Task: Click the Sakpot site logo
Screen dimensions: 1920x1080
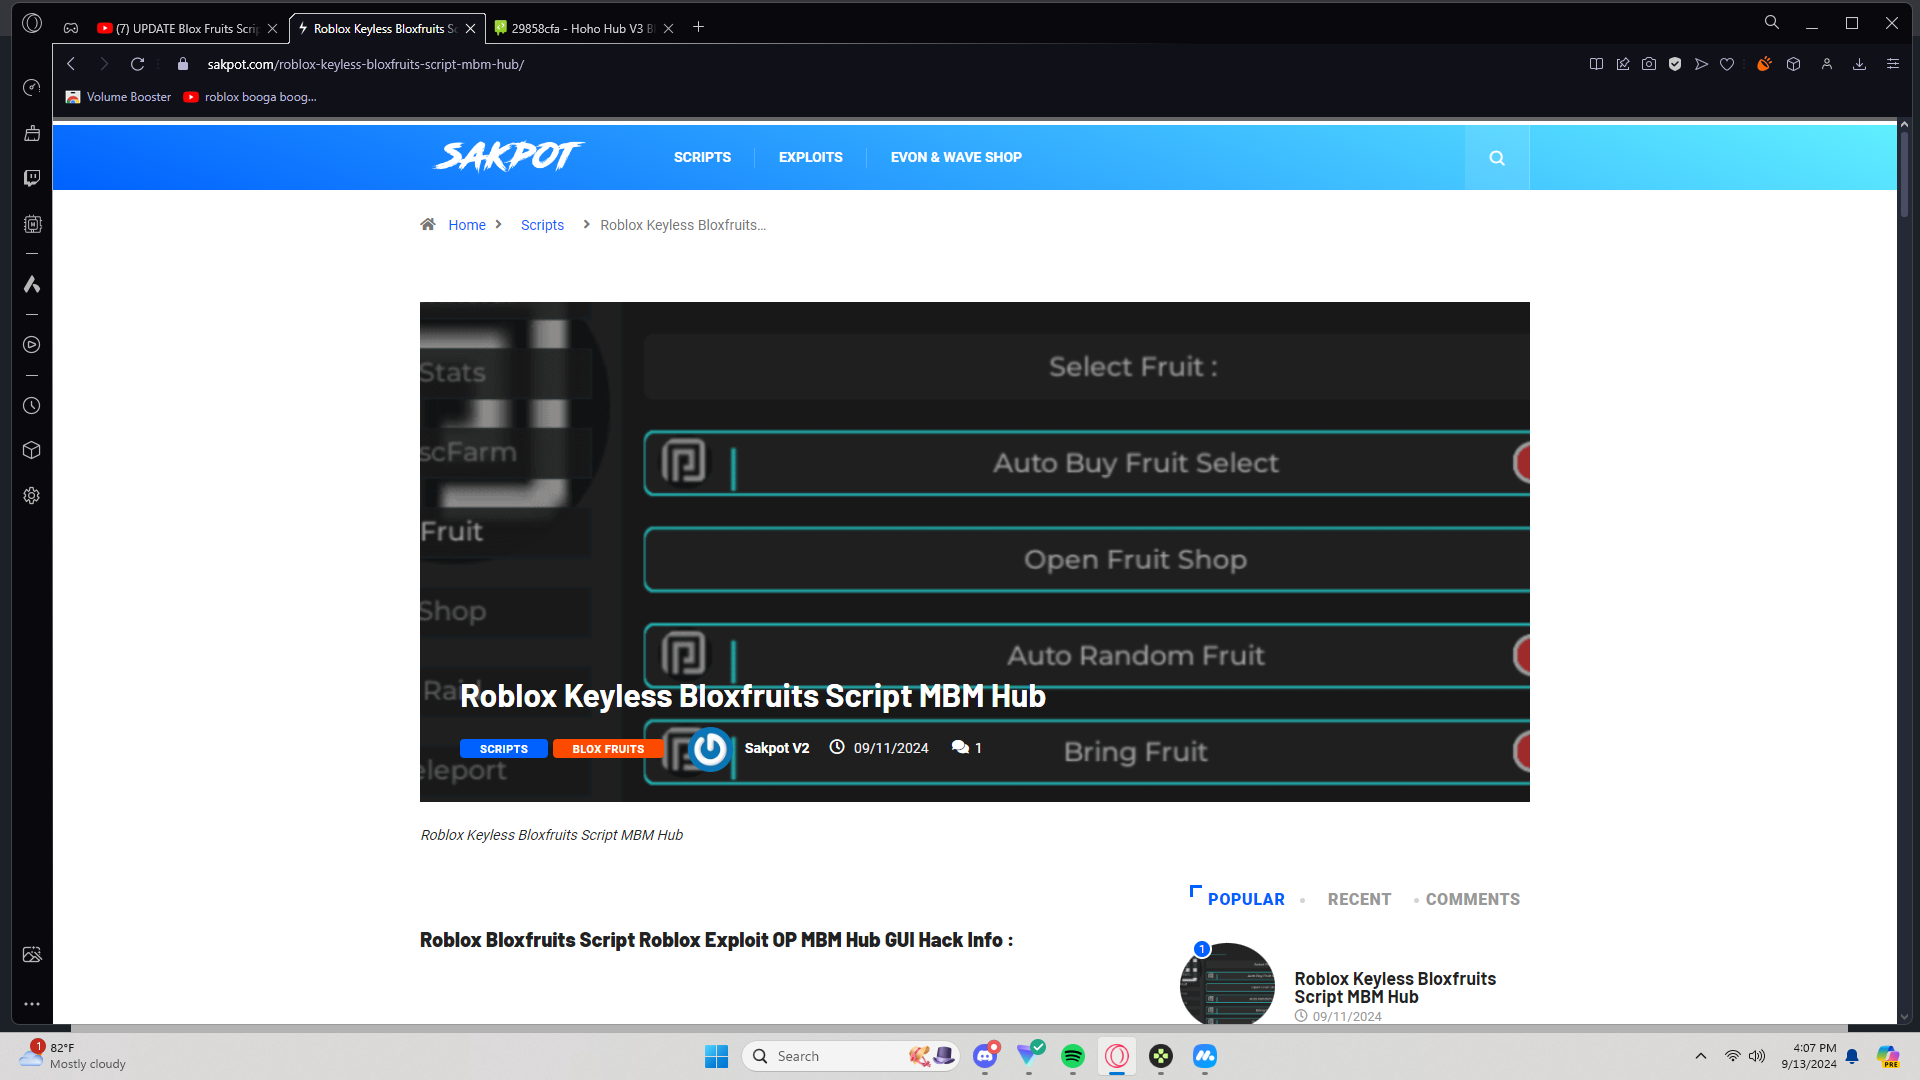Action: click(x=508, y=156)
